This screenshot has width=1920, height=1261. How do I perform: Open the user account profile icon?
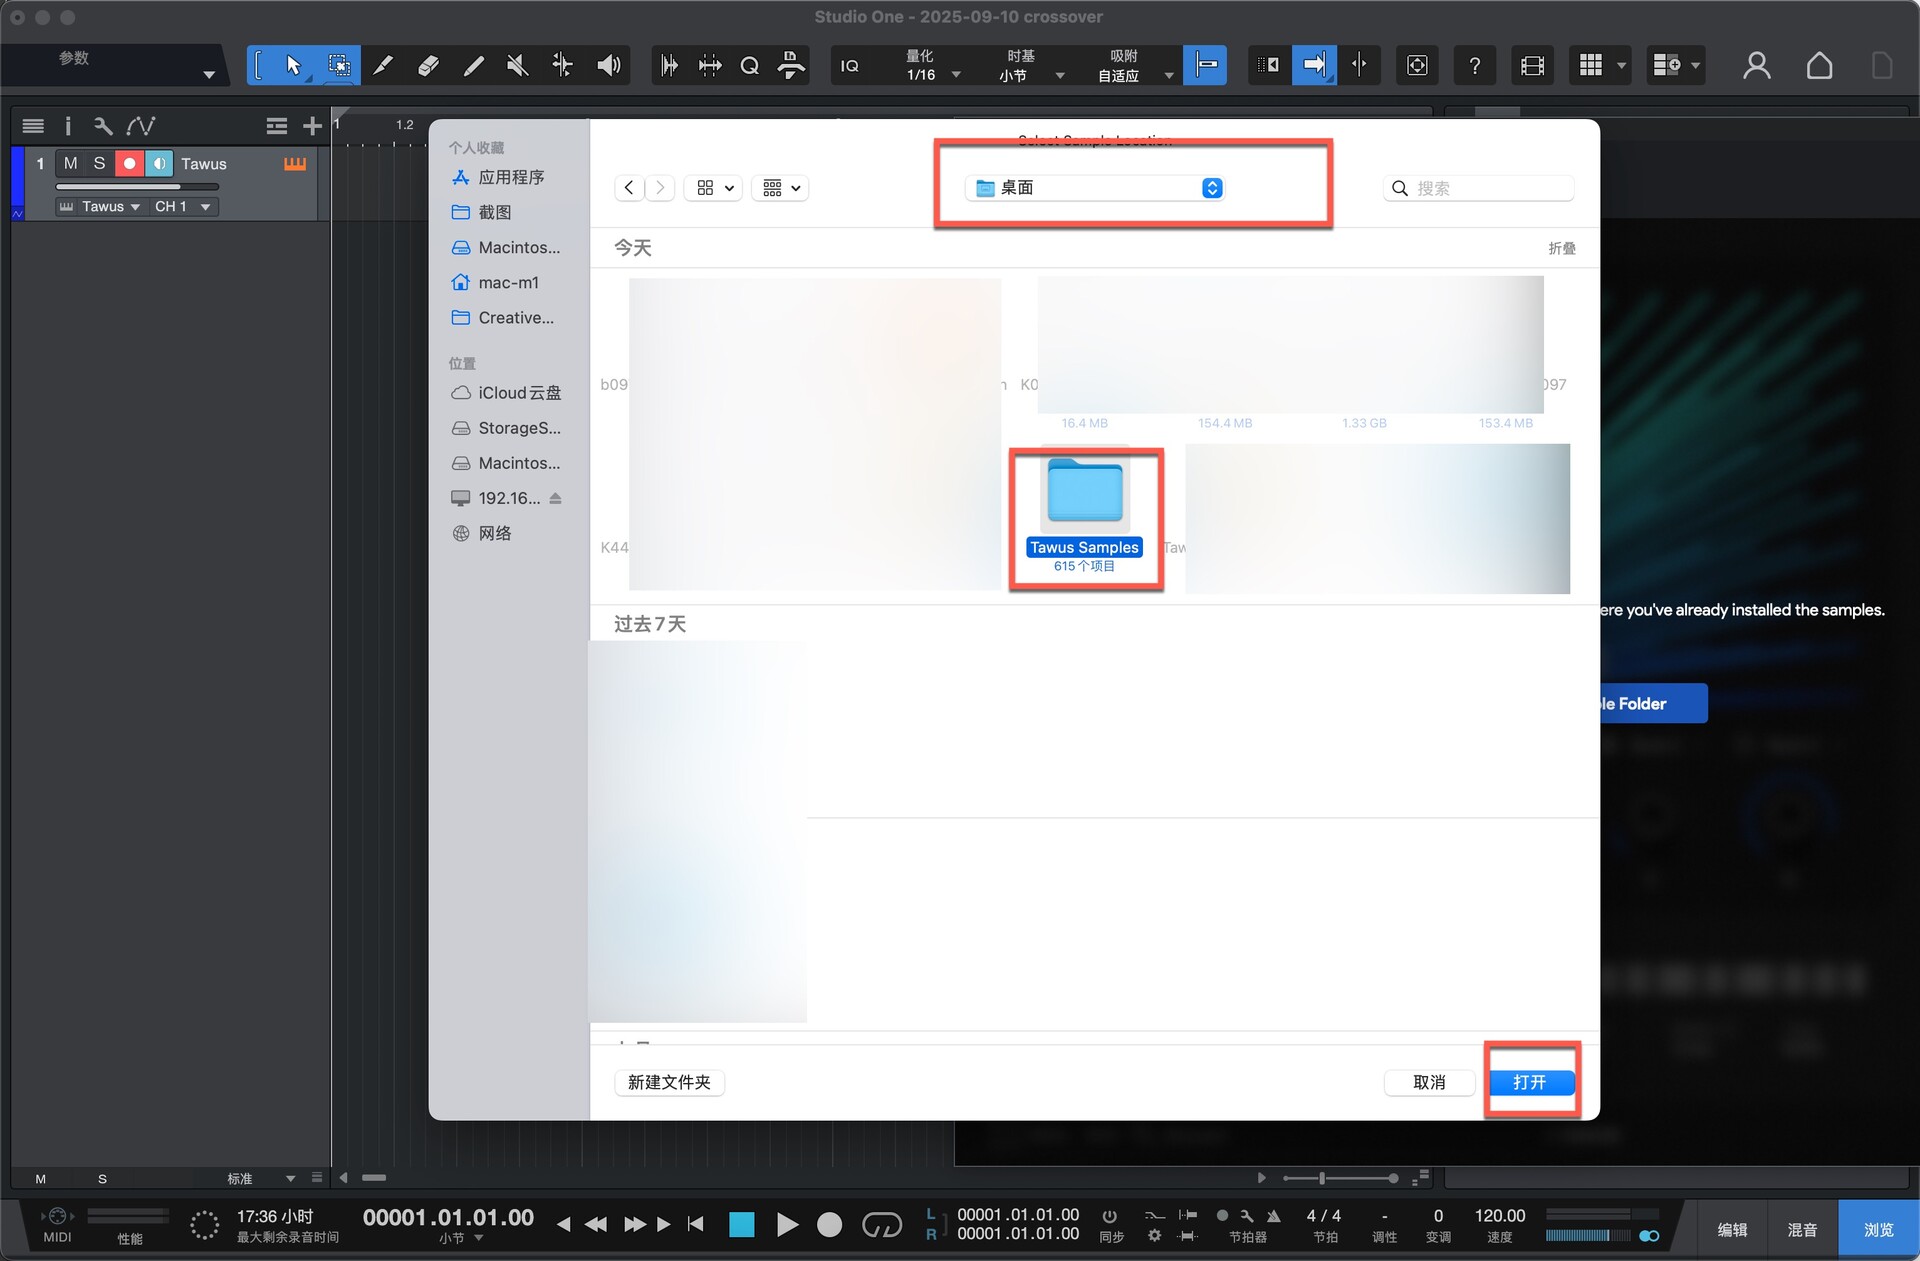coord(1757,66)
